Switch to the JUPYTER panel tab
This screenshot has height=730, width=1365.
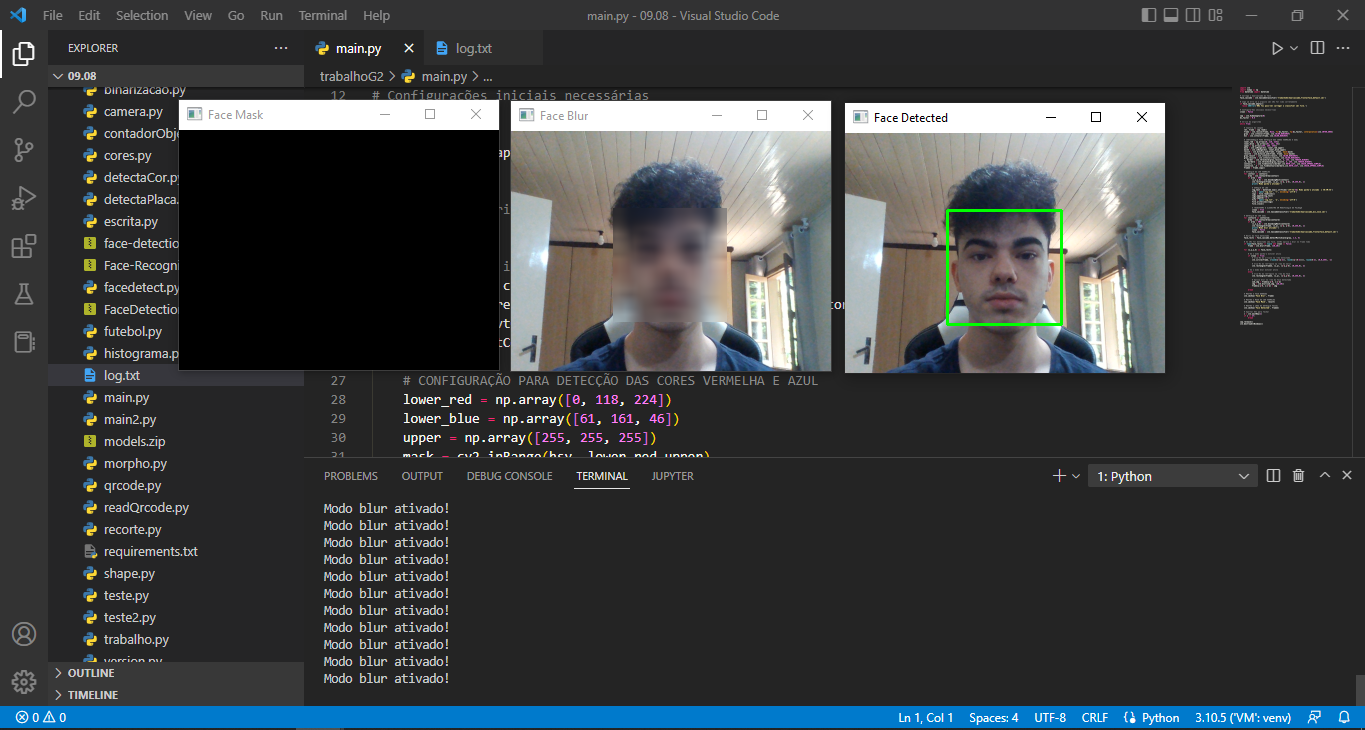click(671, 476)
